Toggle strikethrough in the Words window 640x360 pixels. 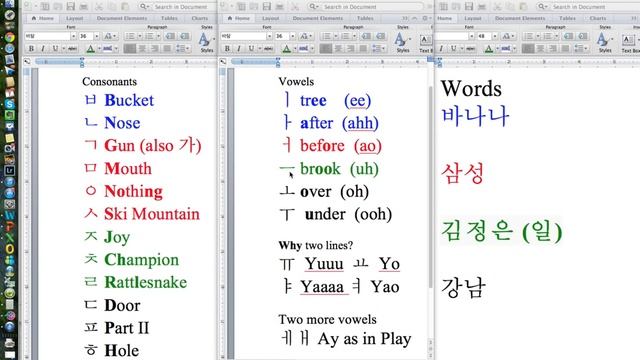tap(471, 49)
